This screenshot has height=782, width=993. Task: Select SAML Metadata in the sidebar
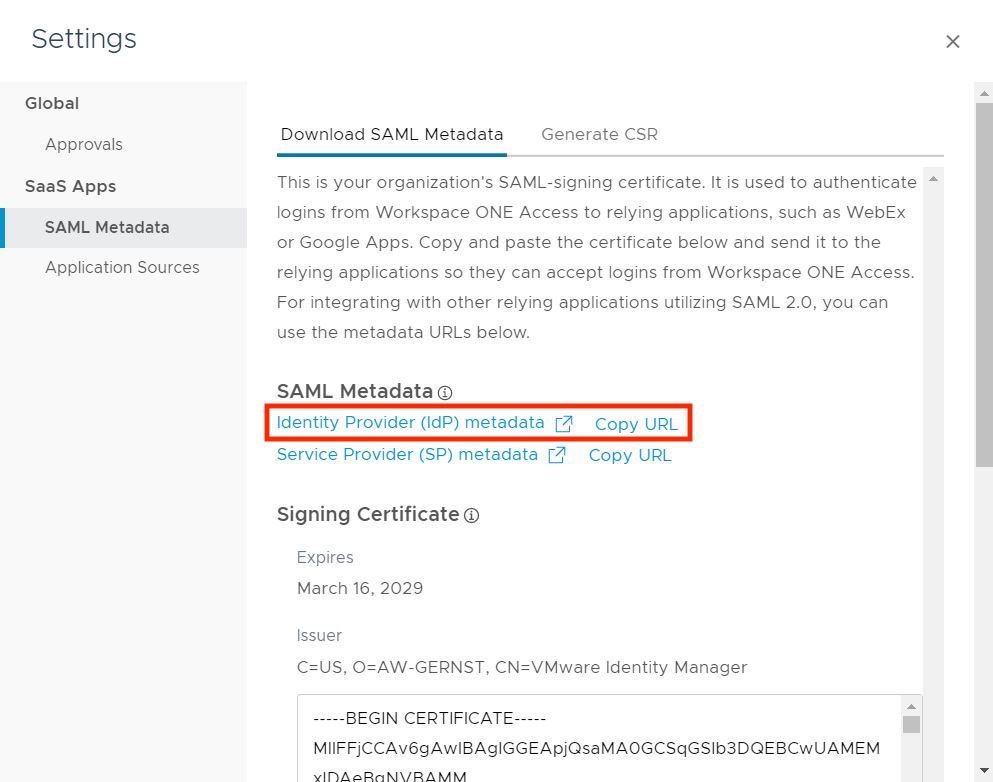click(107, 227)
